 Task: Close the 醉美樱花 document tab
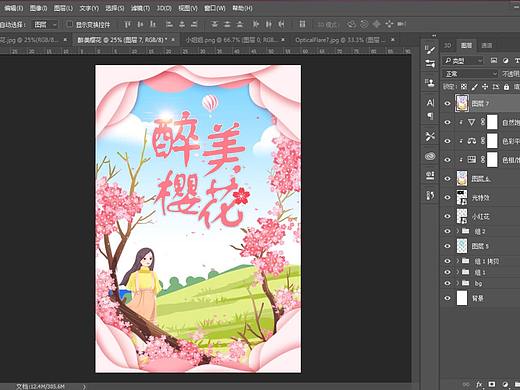[173, 40]
